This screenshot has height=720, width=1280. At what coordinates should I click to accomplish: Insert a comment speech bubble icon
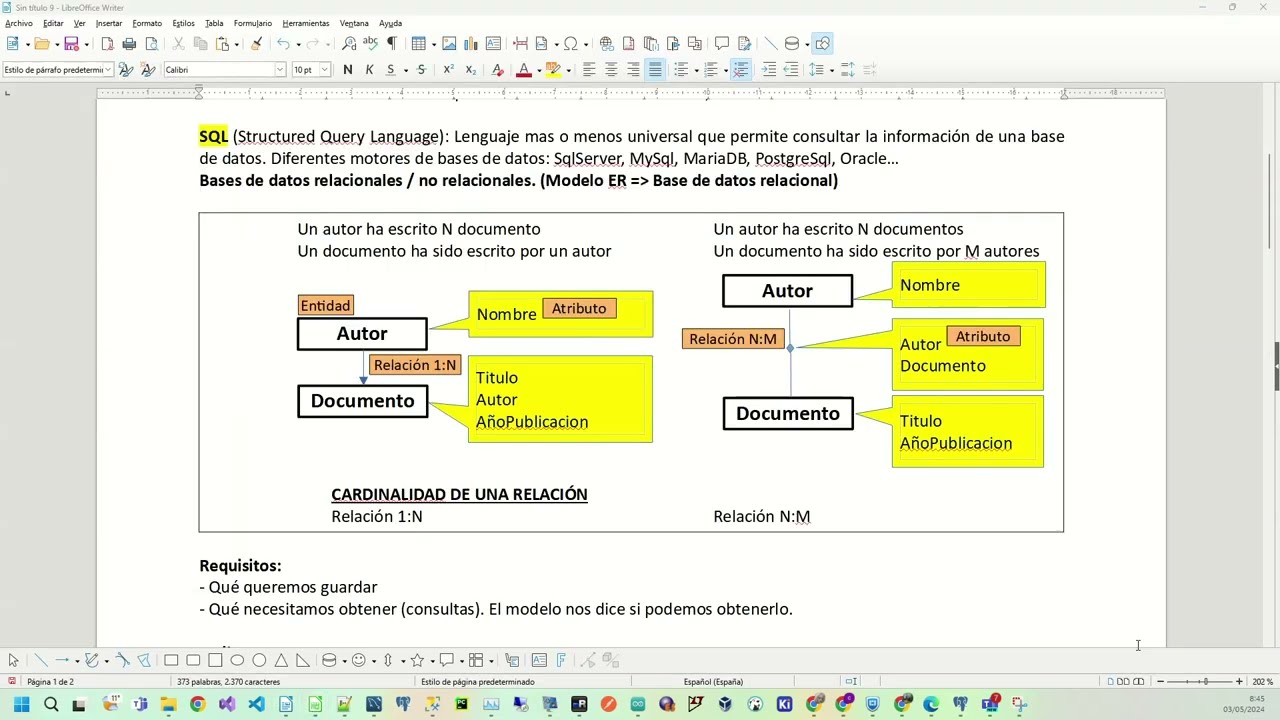click(722, 44)
